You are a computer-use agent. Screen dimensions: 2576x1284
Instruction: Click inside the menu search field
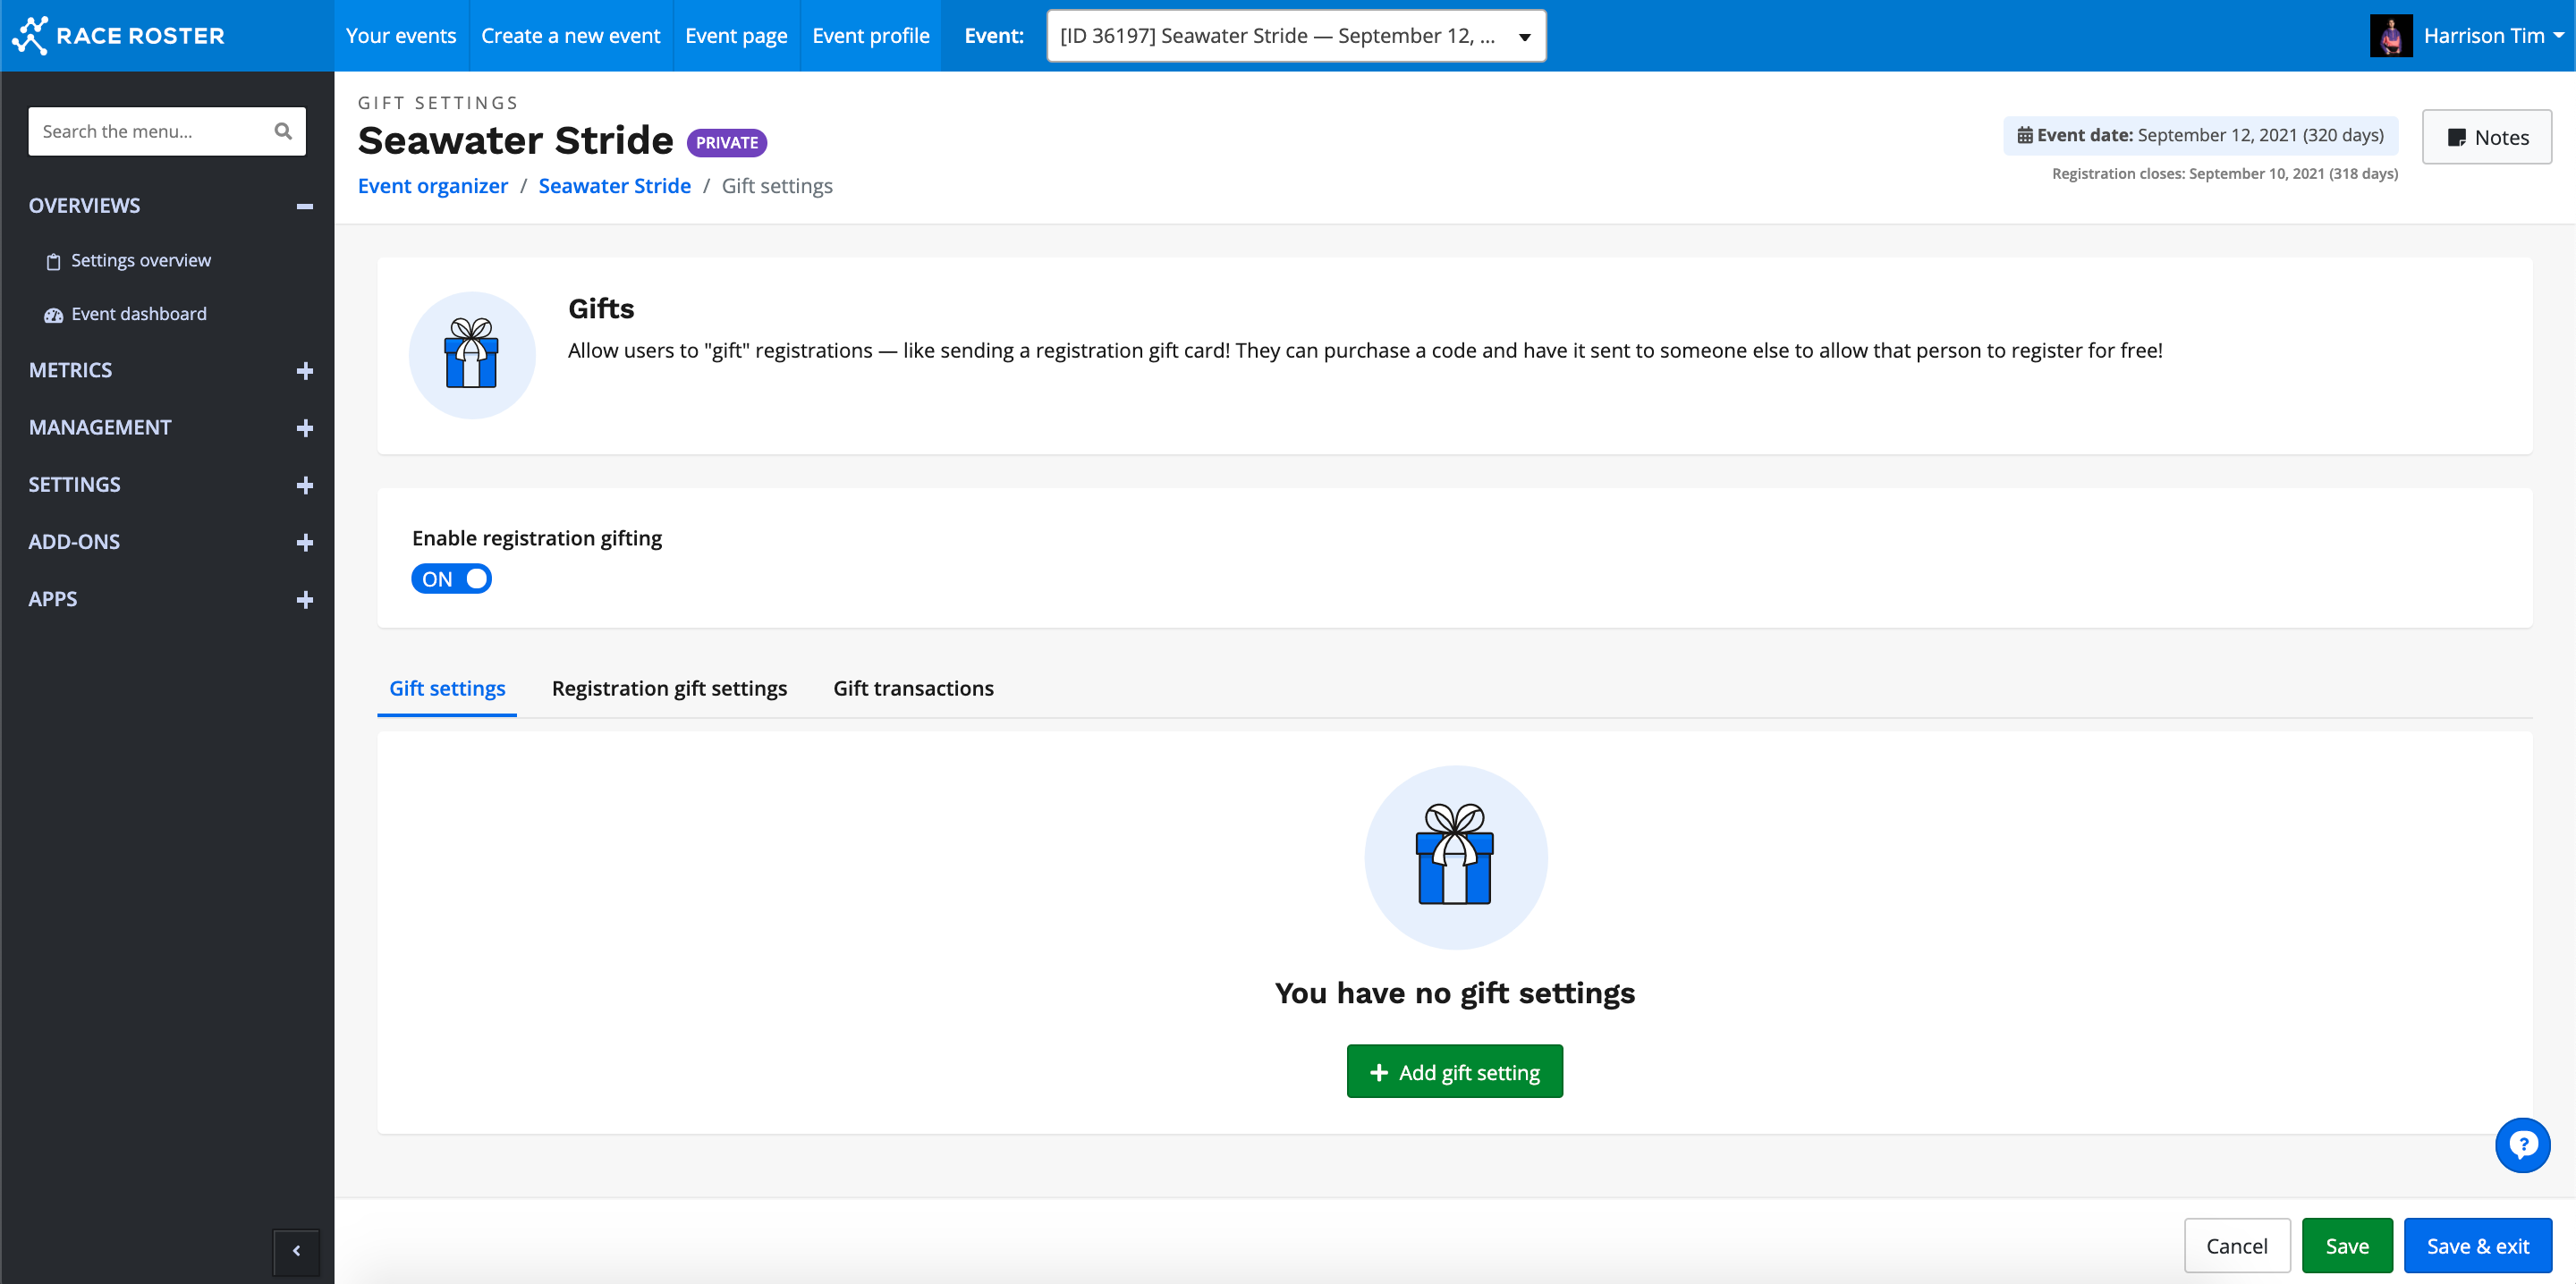click(x=150, y=131)
